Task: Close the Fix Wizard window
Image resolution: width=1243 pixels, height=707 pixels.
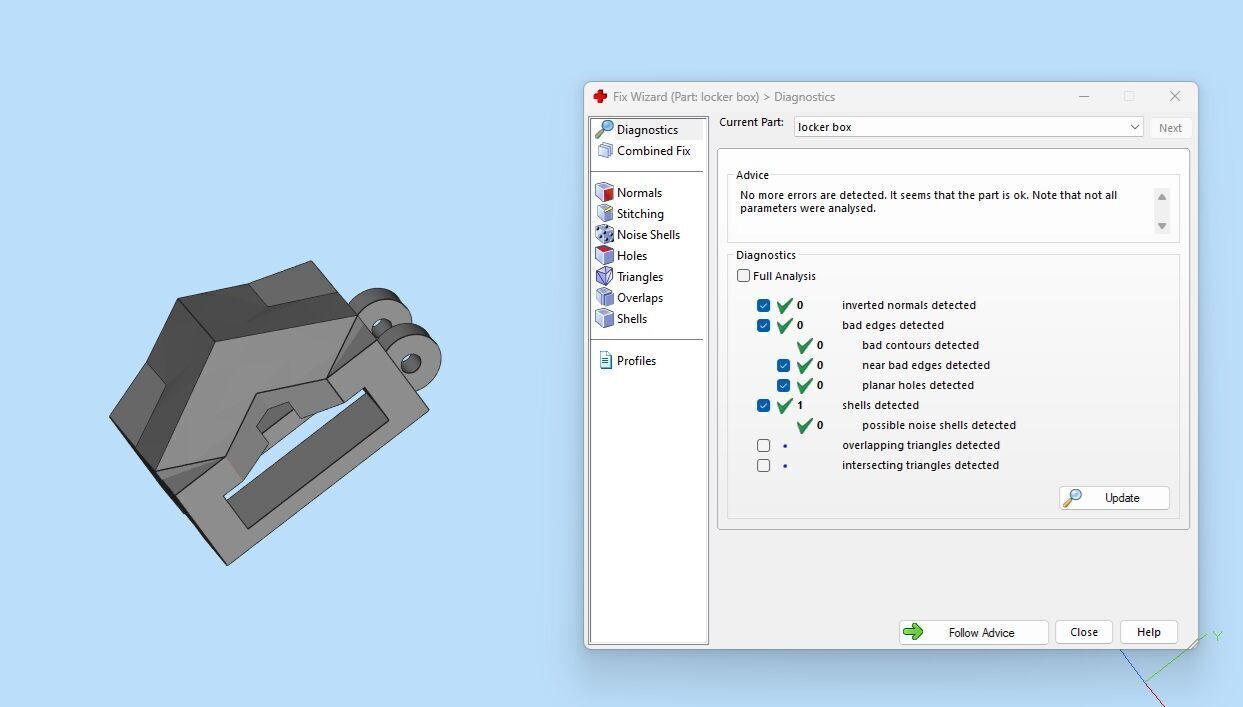Action: (x=1174, y=96)
